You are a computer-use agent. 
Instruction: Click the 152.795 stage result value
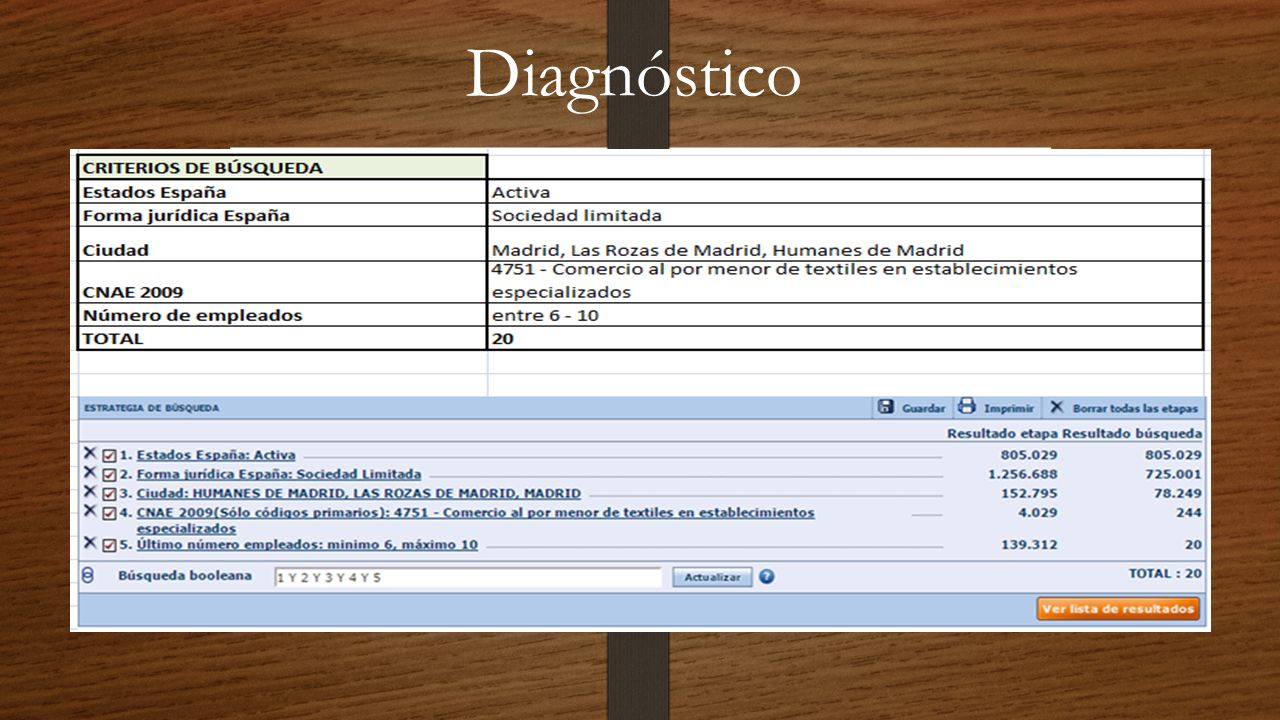tap(1029, 493)
